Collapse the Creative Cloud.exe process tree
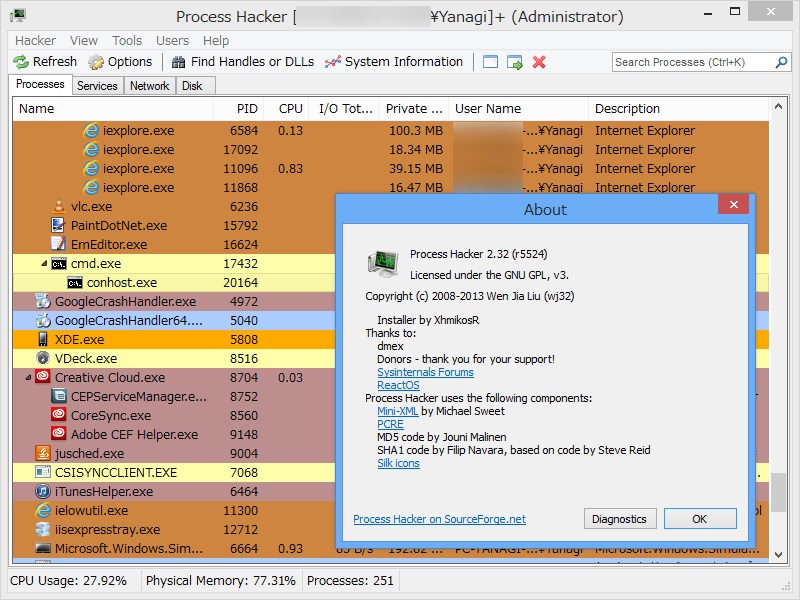Viewport: 800px width, 600px height. pyautogui.click(x=26, y=377)
